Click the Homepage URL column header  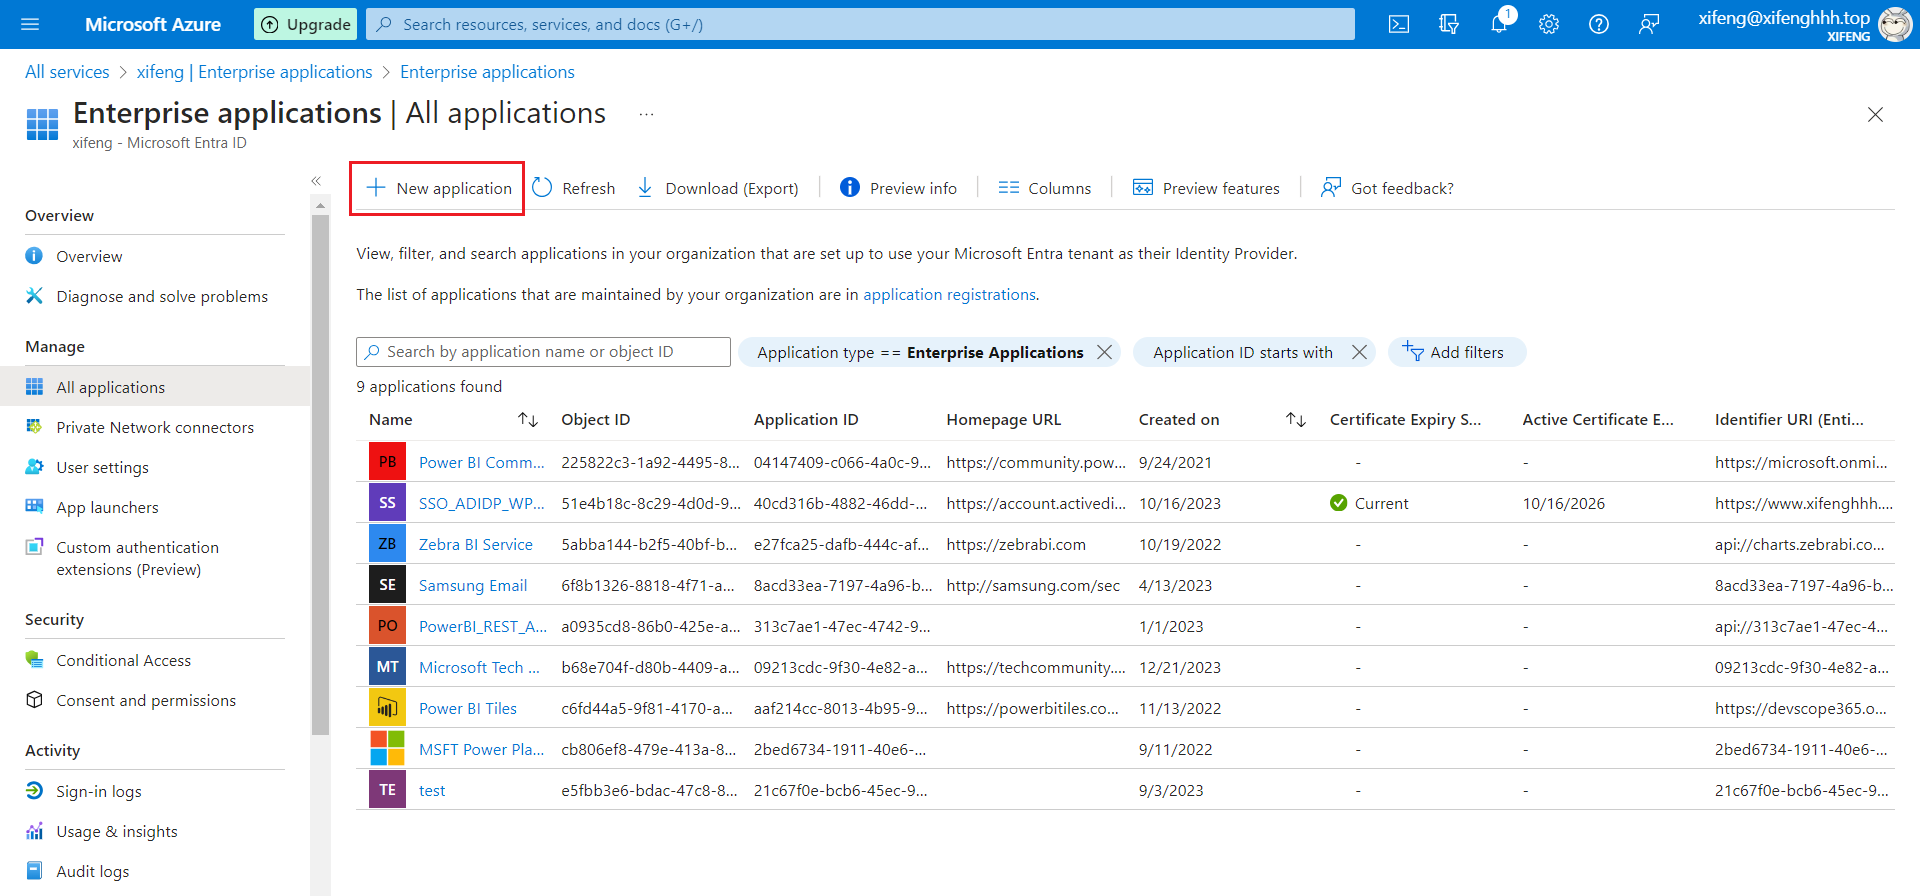(1003, 420)
